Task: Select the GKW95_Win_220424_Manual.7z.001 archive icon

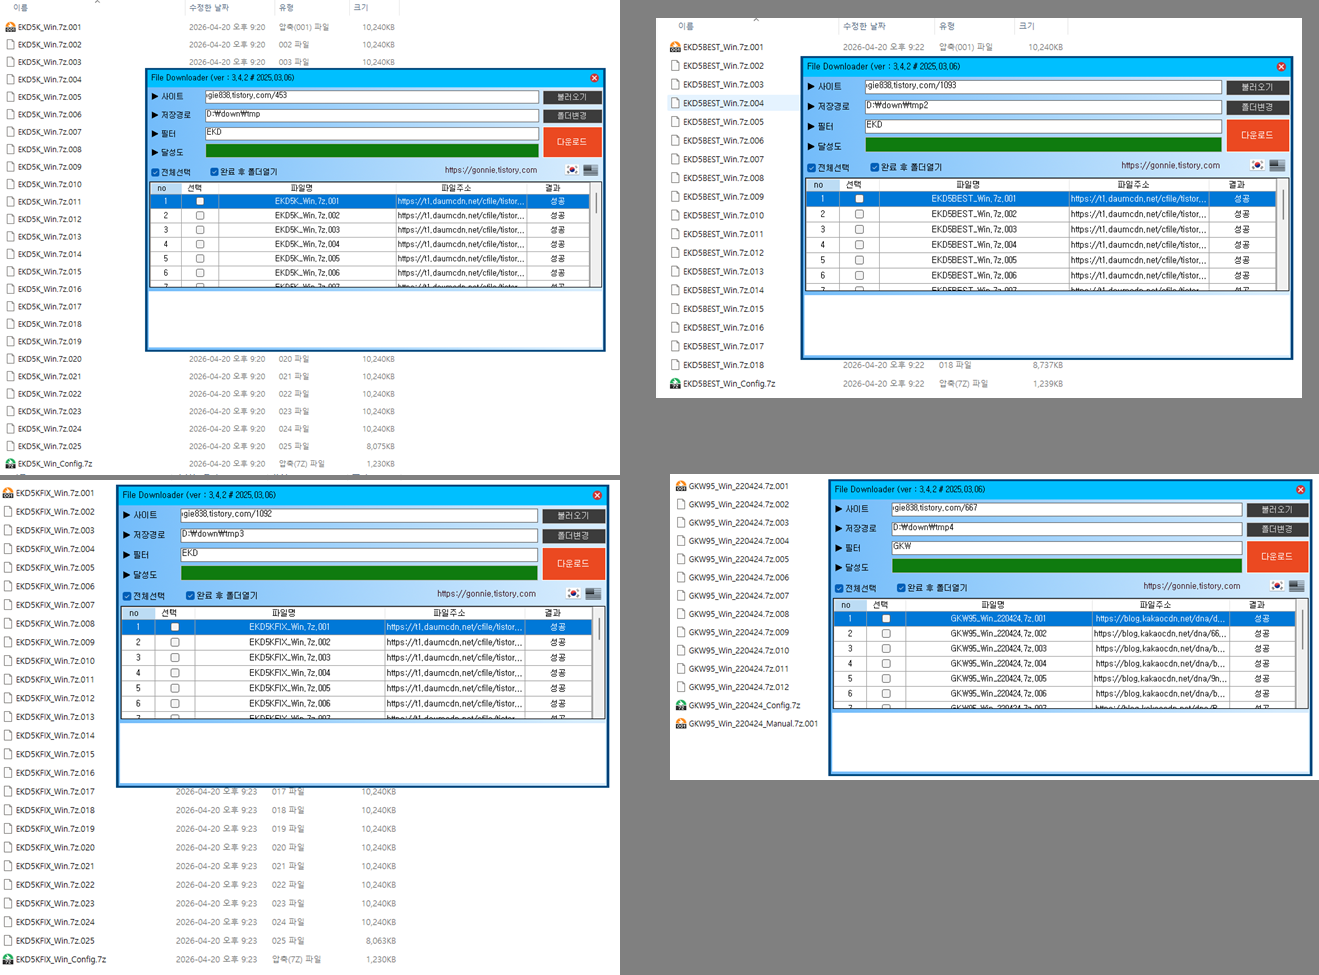Action: 681,724
